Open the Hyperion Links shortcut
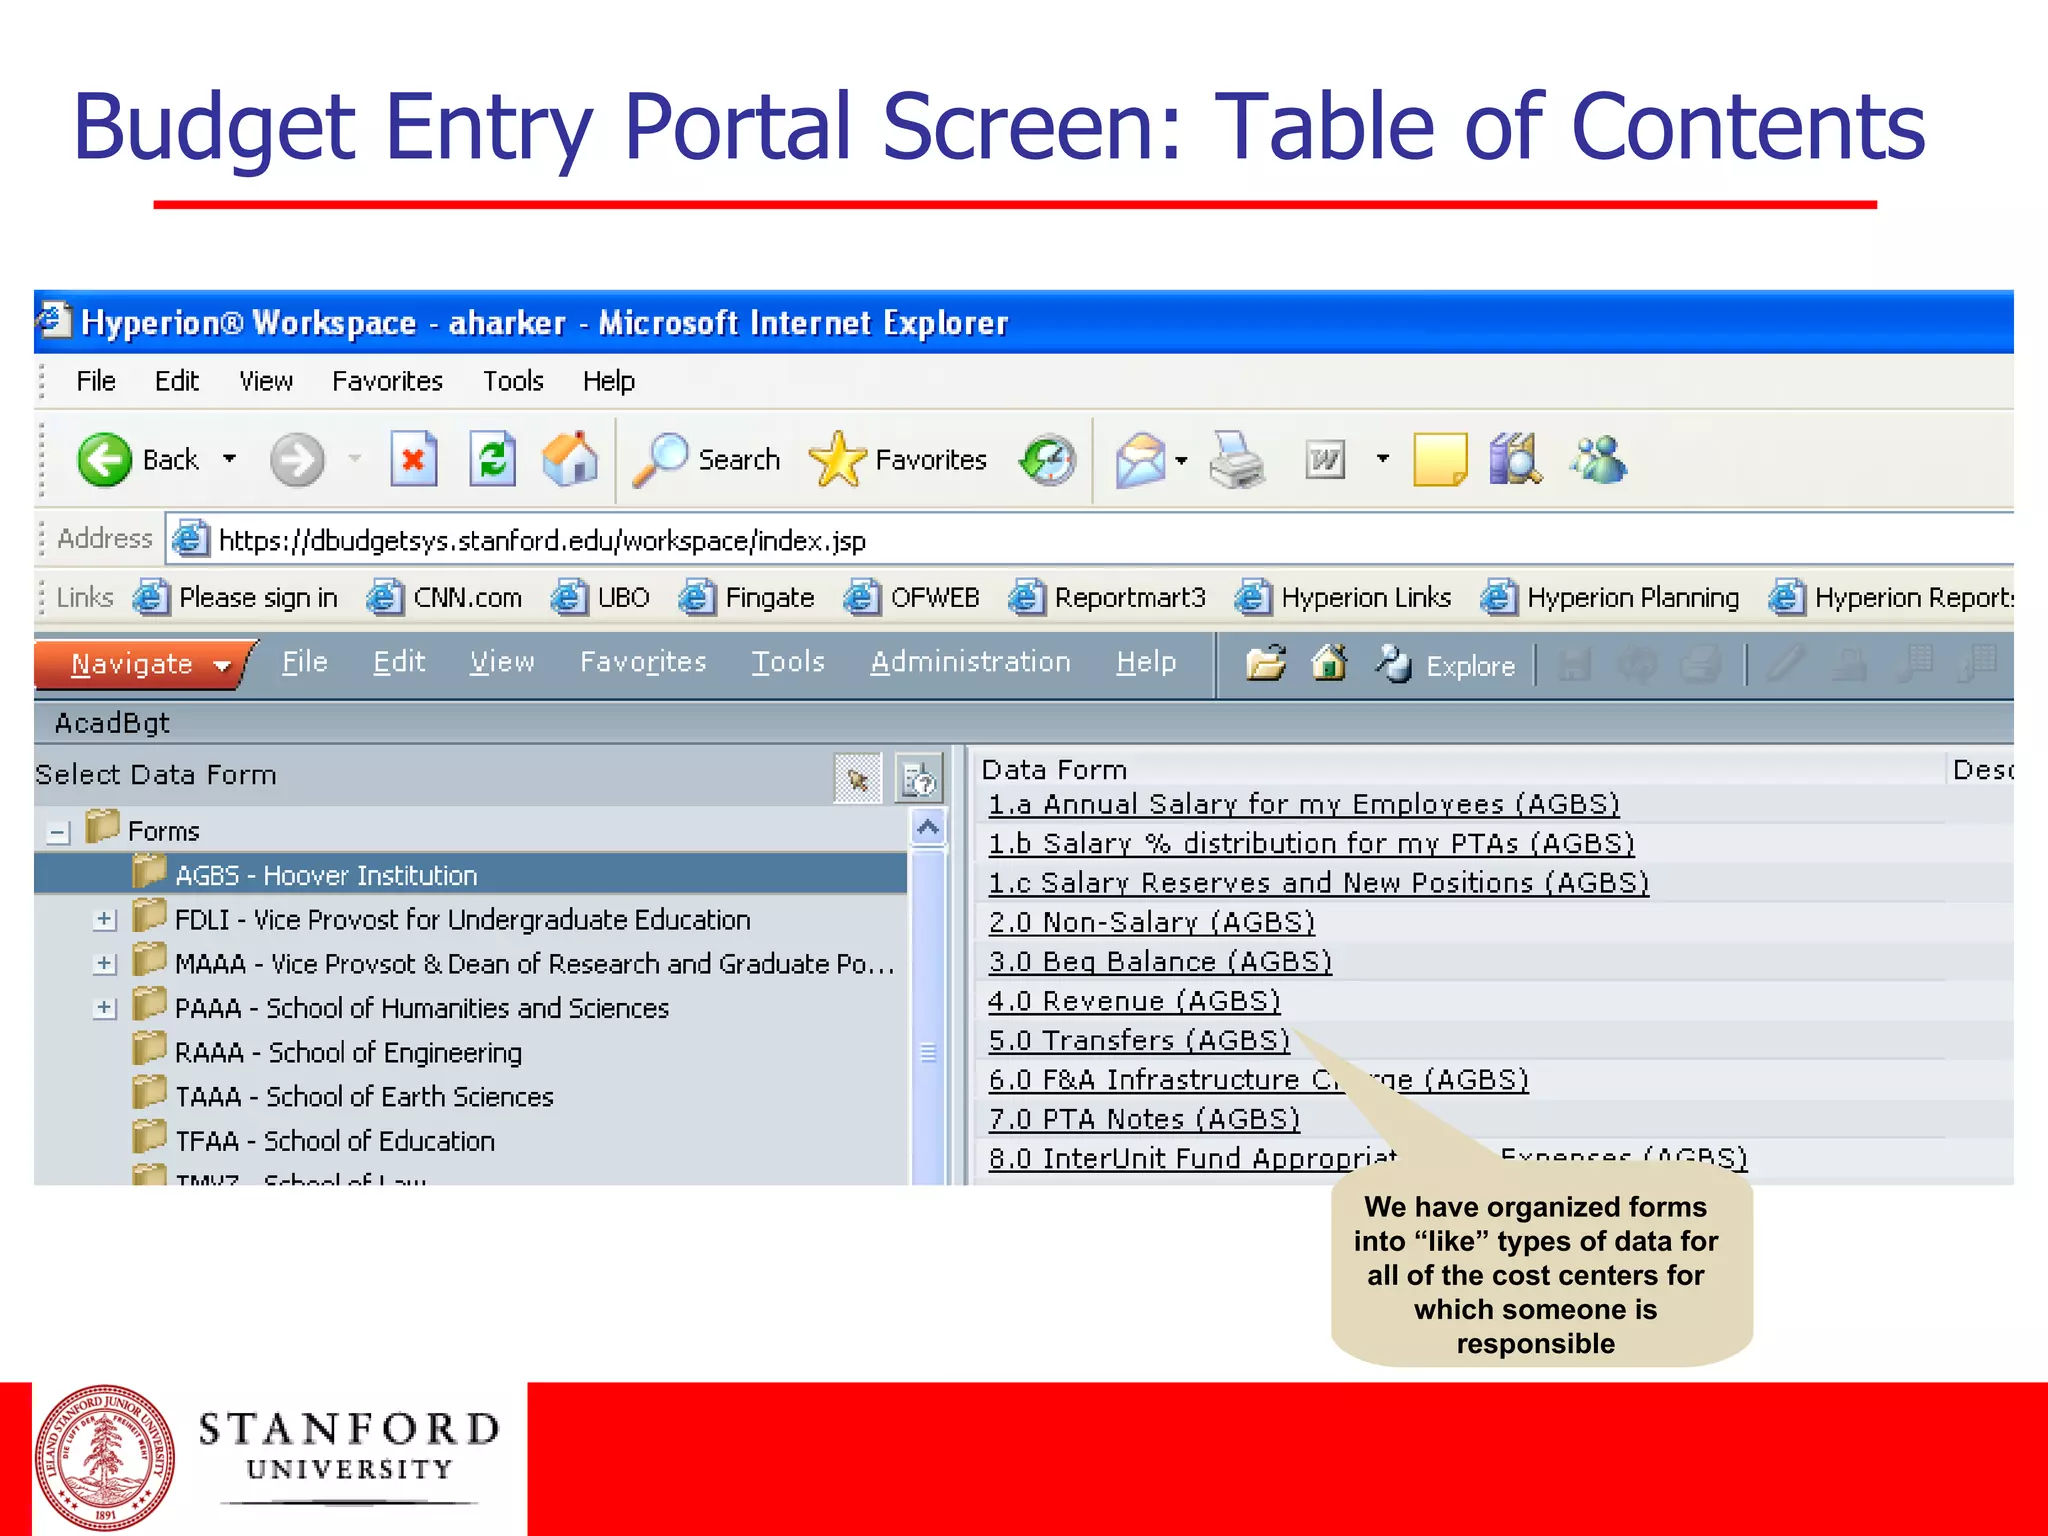 point(1343,597)
